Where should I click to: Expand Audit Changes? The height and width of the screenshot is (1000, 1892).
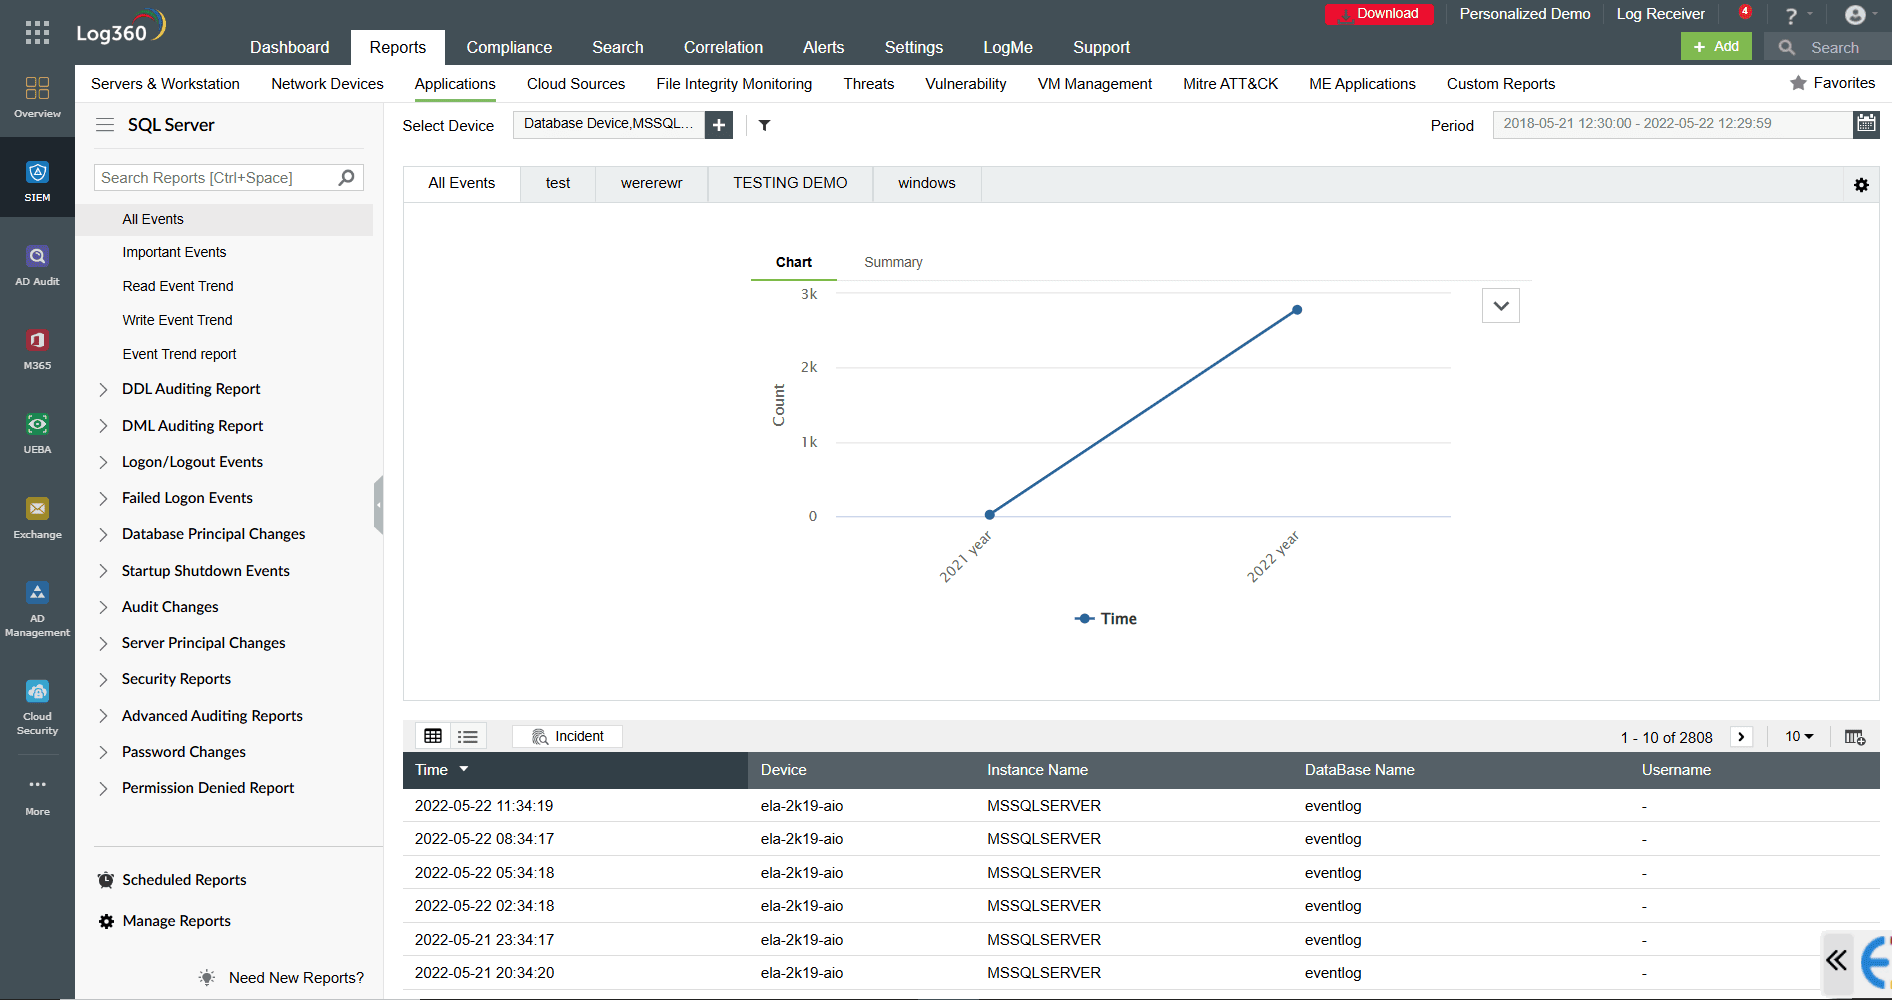pos(103,607)
